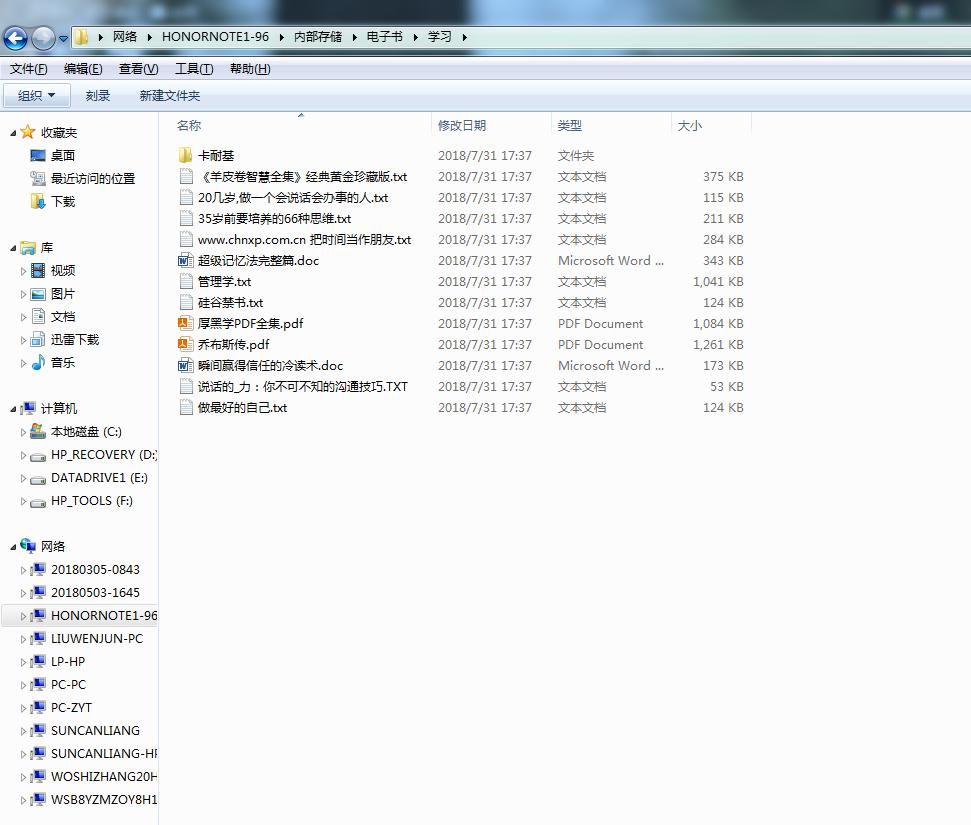Click the Forward navigation arrow button
The image size is (971, 825).
pos(43,38)
